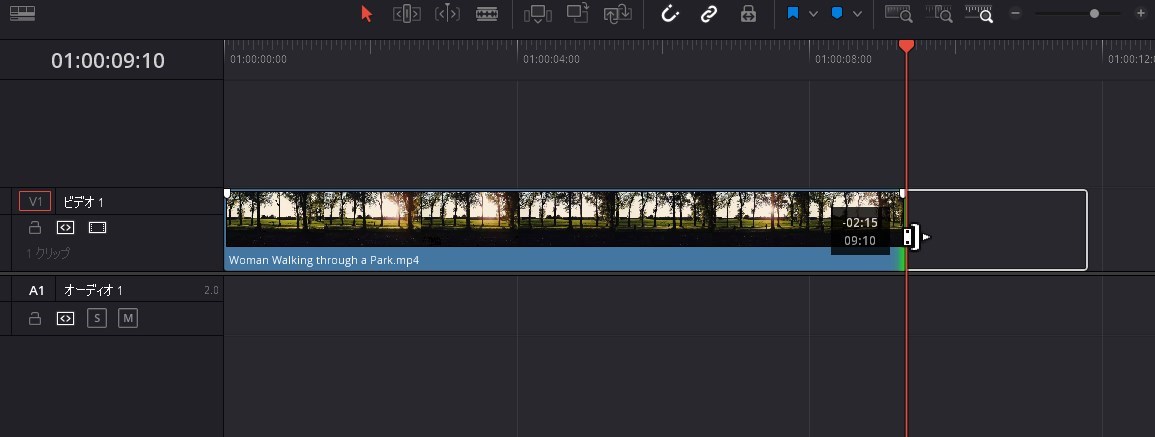Click the Insert Clip icon

coord(538,13)
